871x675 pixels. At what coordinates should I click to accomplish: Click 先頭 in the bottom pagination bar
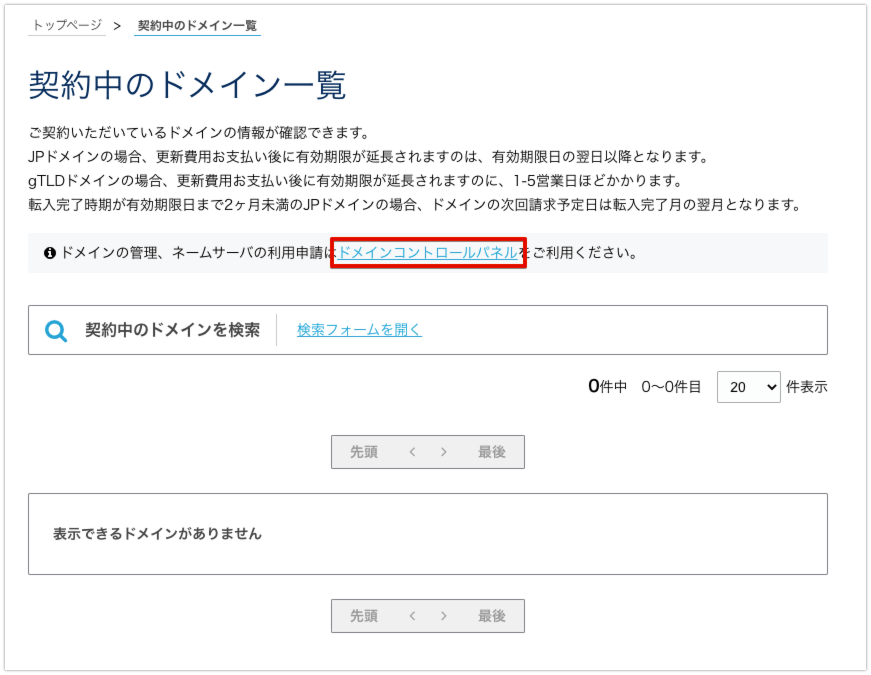(362, 616)
